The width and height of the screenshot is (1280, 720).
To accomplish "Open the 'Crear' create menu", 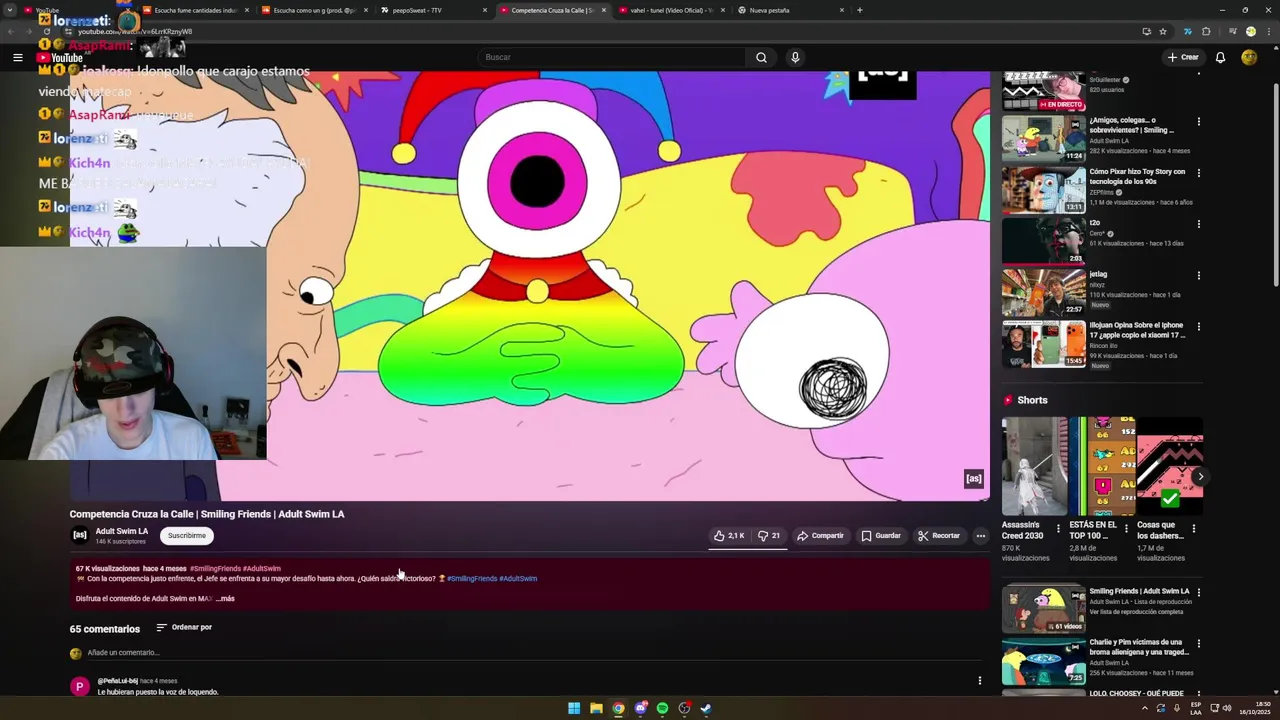I will point(1182,57).
